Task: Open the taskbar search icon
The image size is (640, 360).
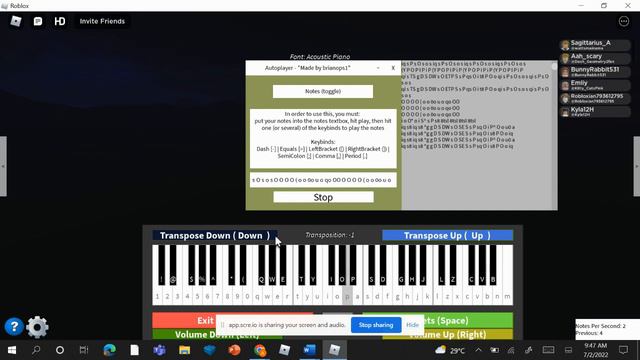Action: [36, 350]
